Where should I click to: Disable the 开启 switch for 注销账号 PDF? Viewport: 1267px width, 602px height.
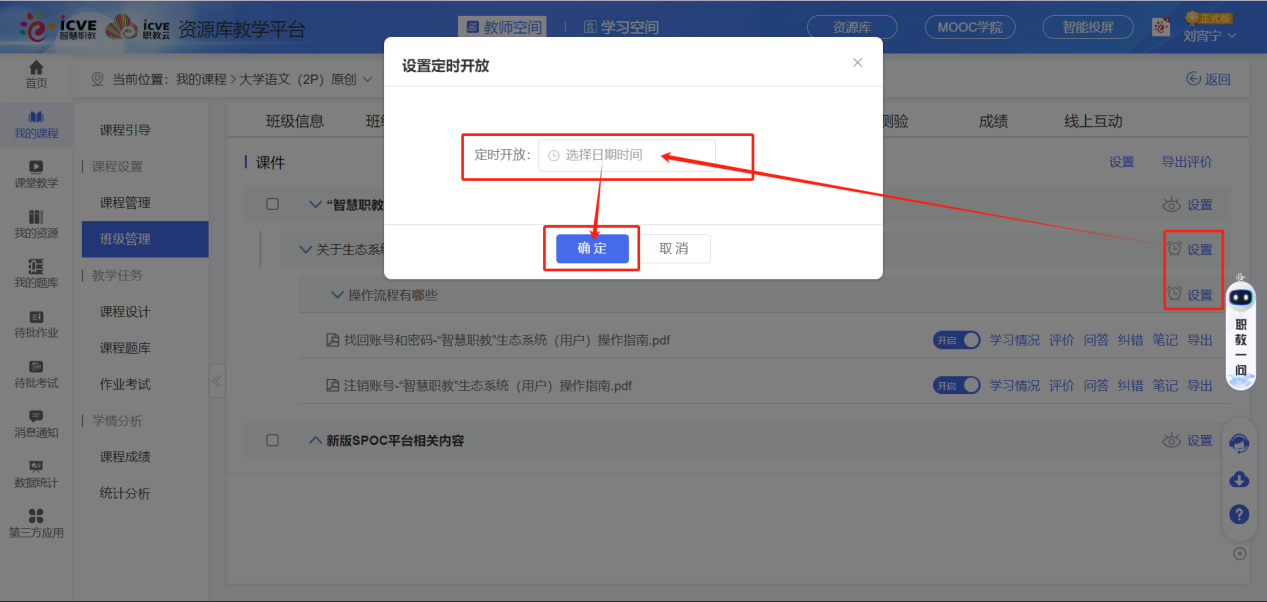[x=956, y=385]
